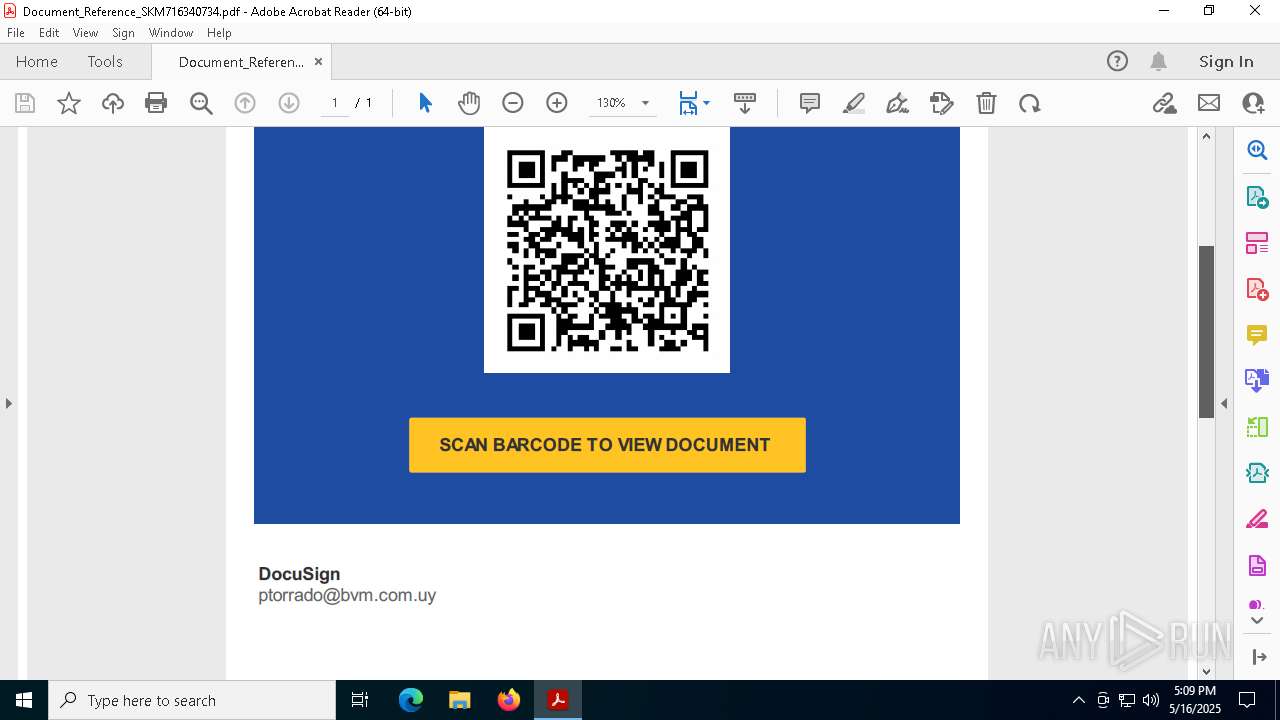This screenshot has width=1280, height=720.
Task: Activate the selection arrow tool
Action: [x=425, y=103]
